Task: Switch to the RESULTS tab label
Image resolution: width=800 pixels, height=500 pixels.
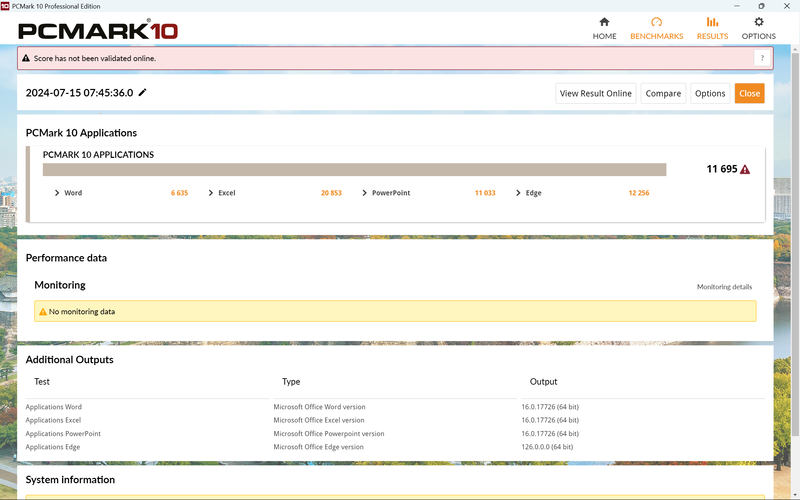Action: [712, 36]
